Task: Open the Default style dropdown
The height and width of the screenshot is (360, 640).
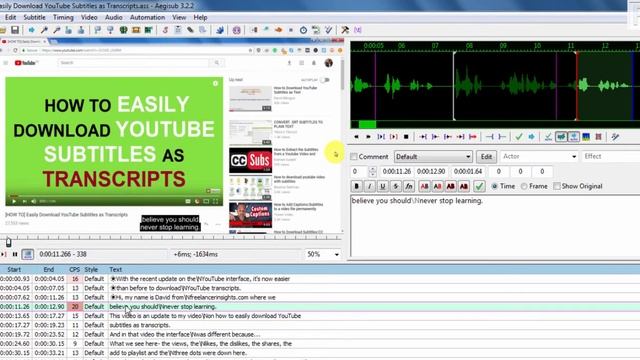Action: 433,157
